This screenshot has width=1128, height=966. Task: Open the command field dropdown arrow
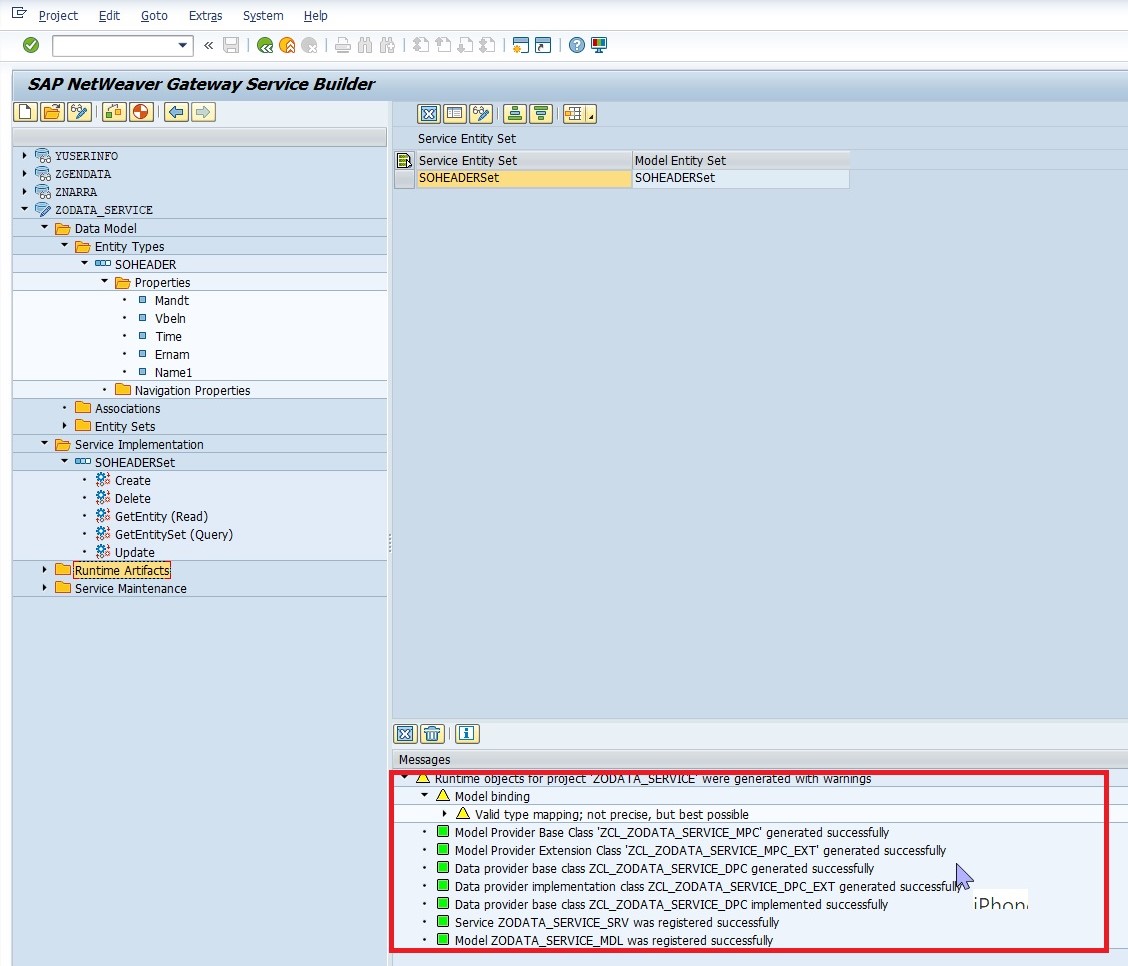(181, 45)
